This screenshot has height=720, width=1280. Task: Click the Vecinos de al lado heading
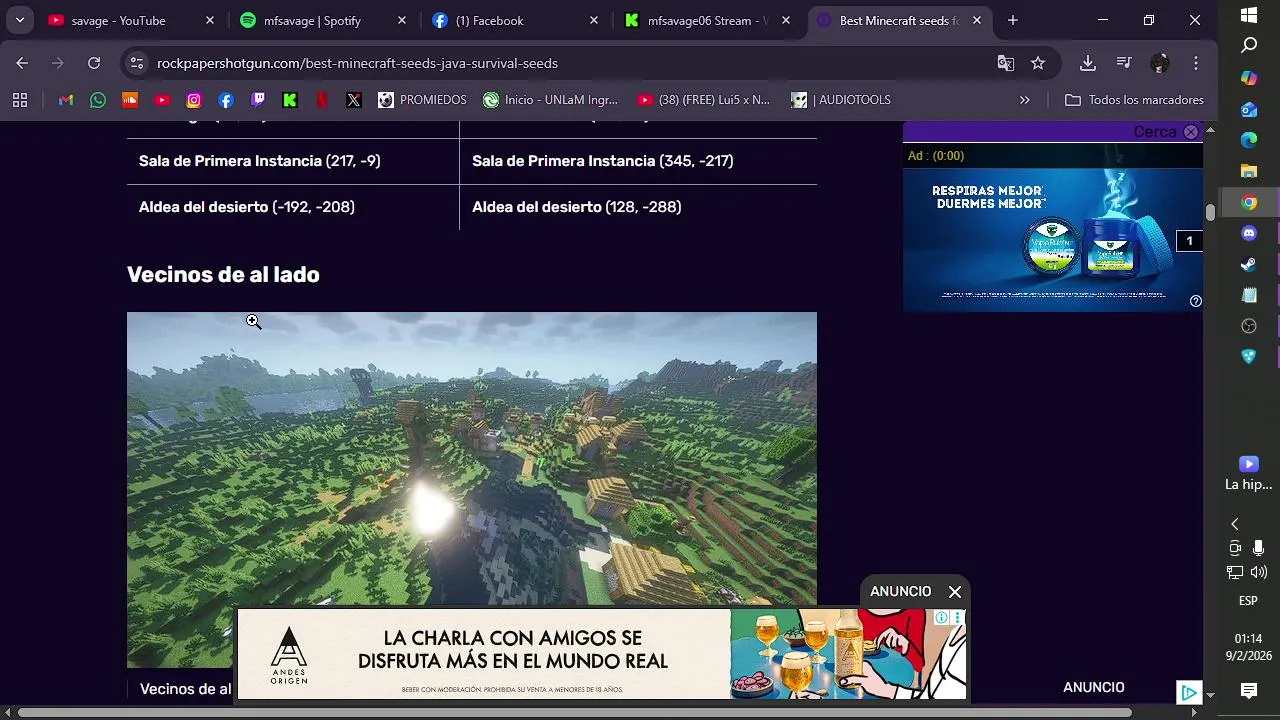pos(223,275)
